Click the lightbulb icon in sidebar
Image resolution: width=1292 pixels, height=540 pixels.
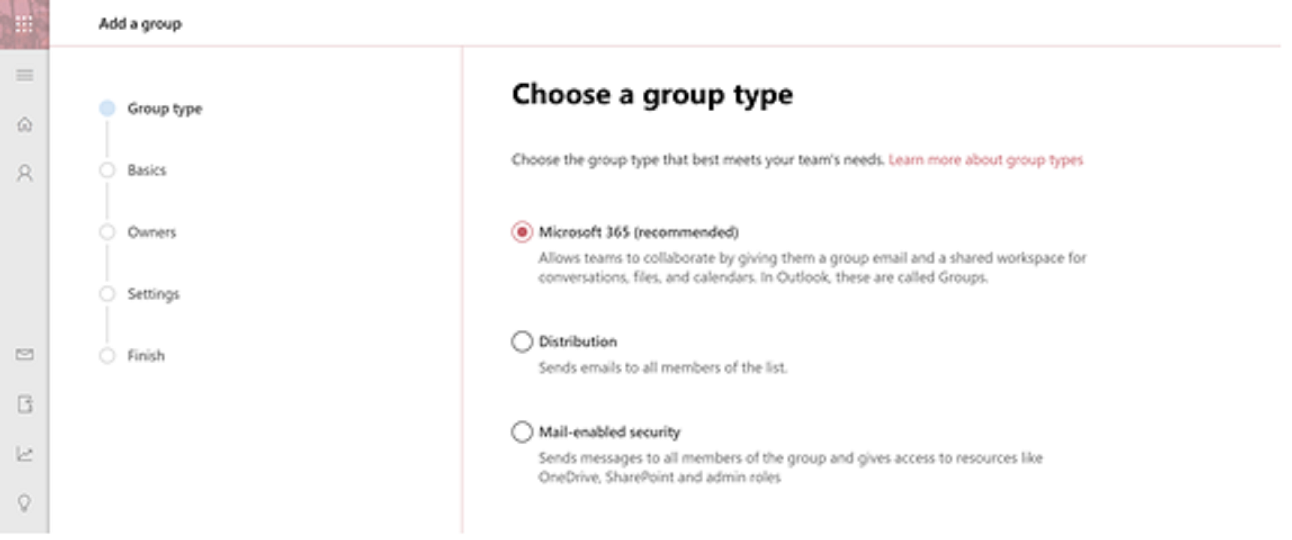[25, 502]
